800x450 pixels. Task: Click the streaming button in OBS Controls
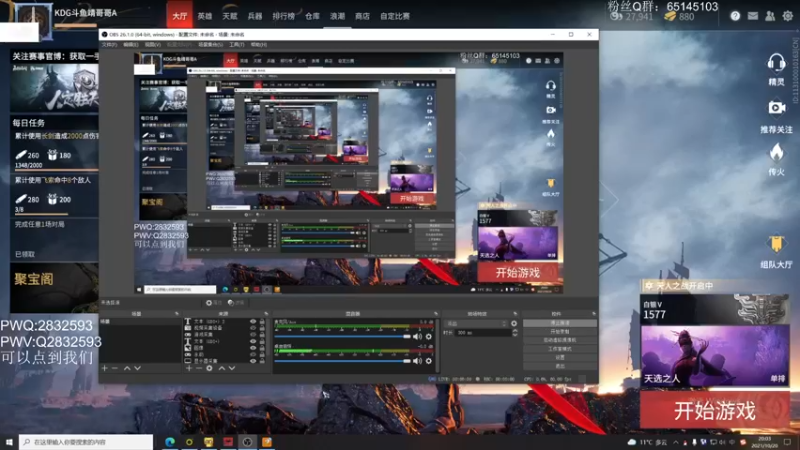(x=560, y=323)
